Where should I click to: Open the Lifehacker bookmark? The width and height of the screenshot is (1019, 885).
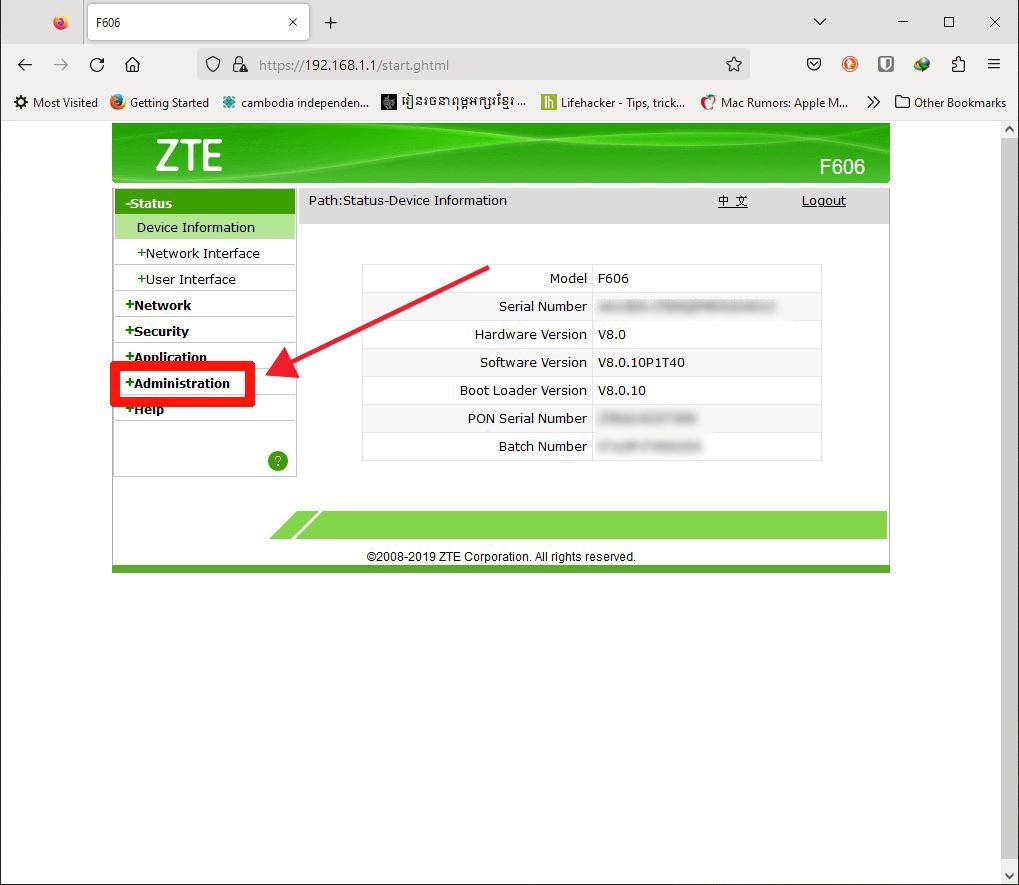(613, 103)
